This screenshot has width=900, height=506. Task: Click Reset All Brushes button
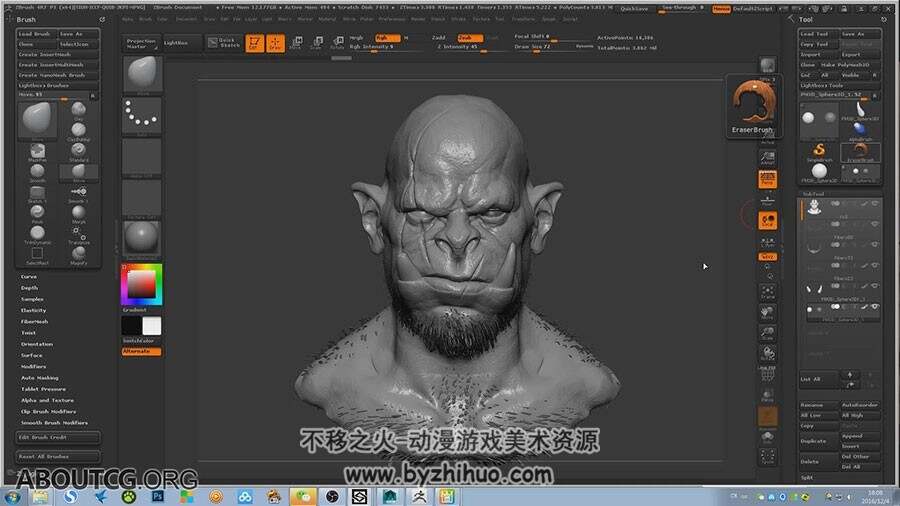pyautogui.click(x=57, y=457)
